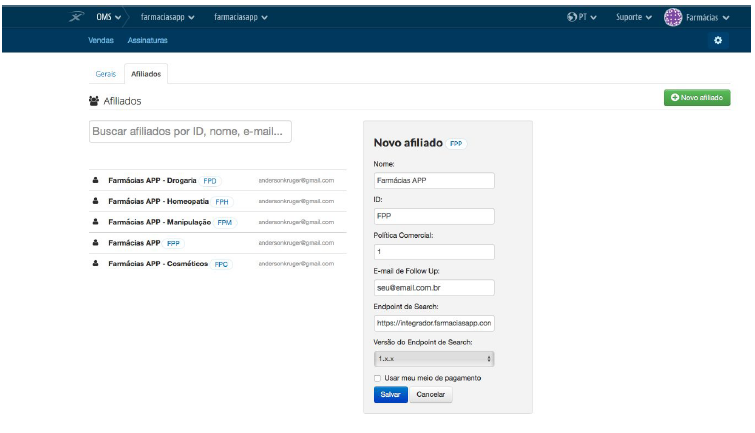This screenshot has height=433, width=755.
Task: Click user icon beside Farmácias APP - Cosméticos
Action: pos(96,263)
